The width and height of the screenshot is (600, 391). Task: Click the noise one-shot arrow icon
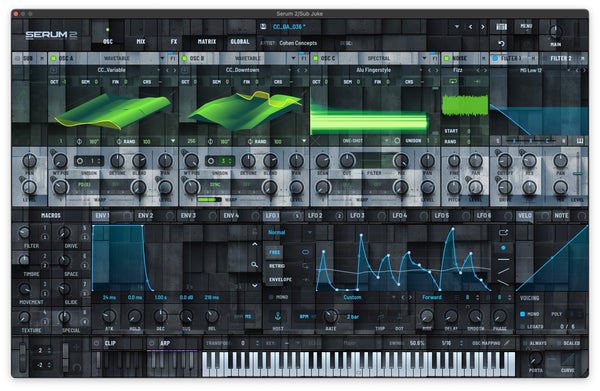[x=477, y=81]
